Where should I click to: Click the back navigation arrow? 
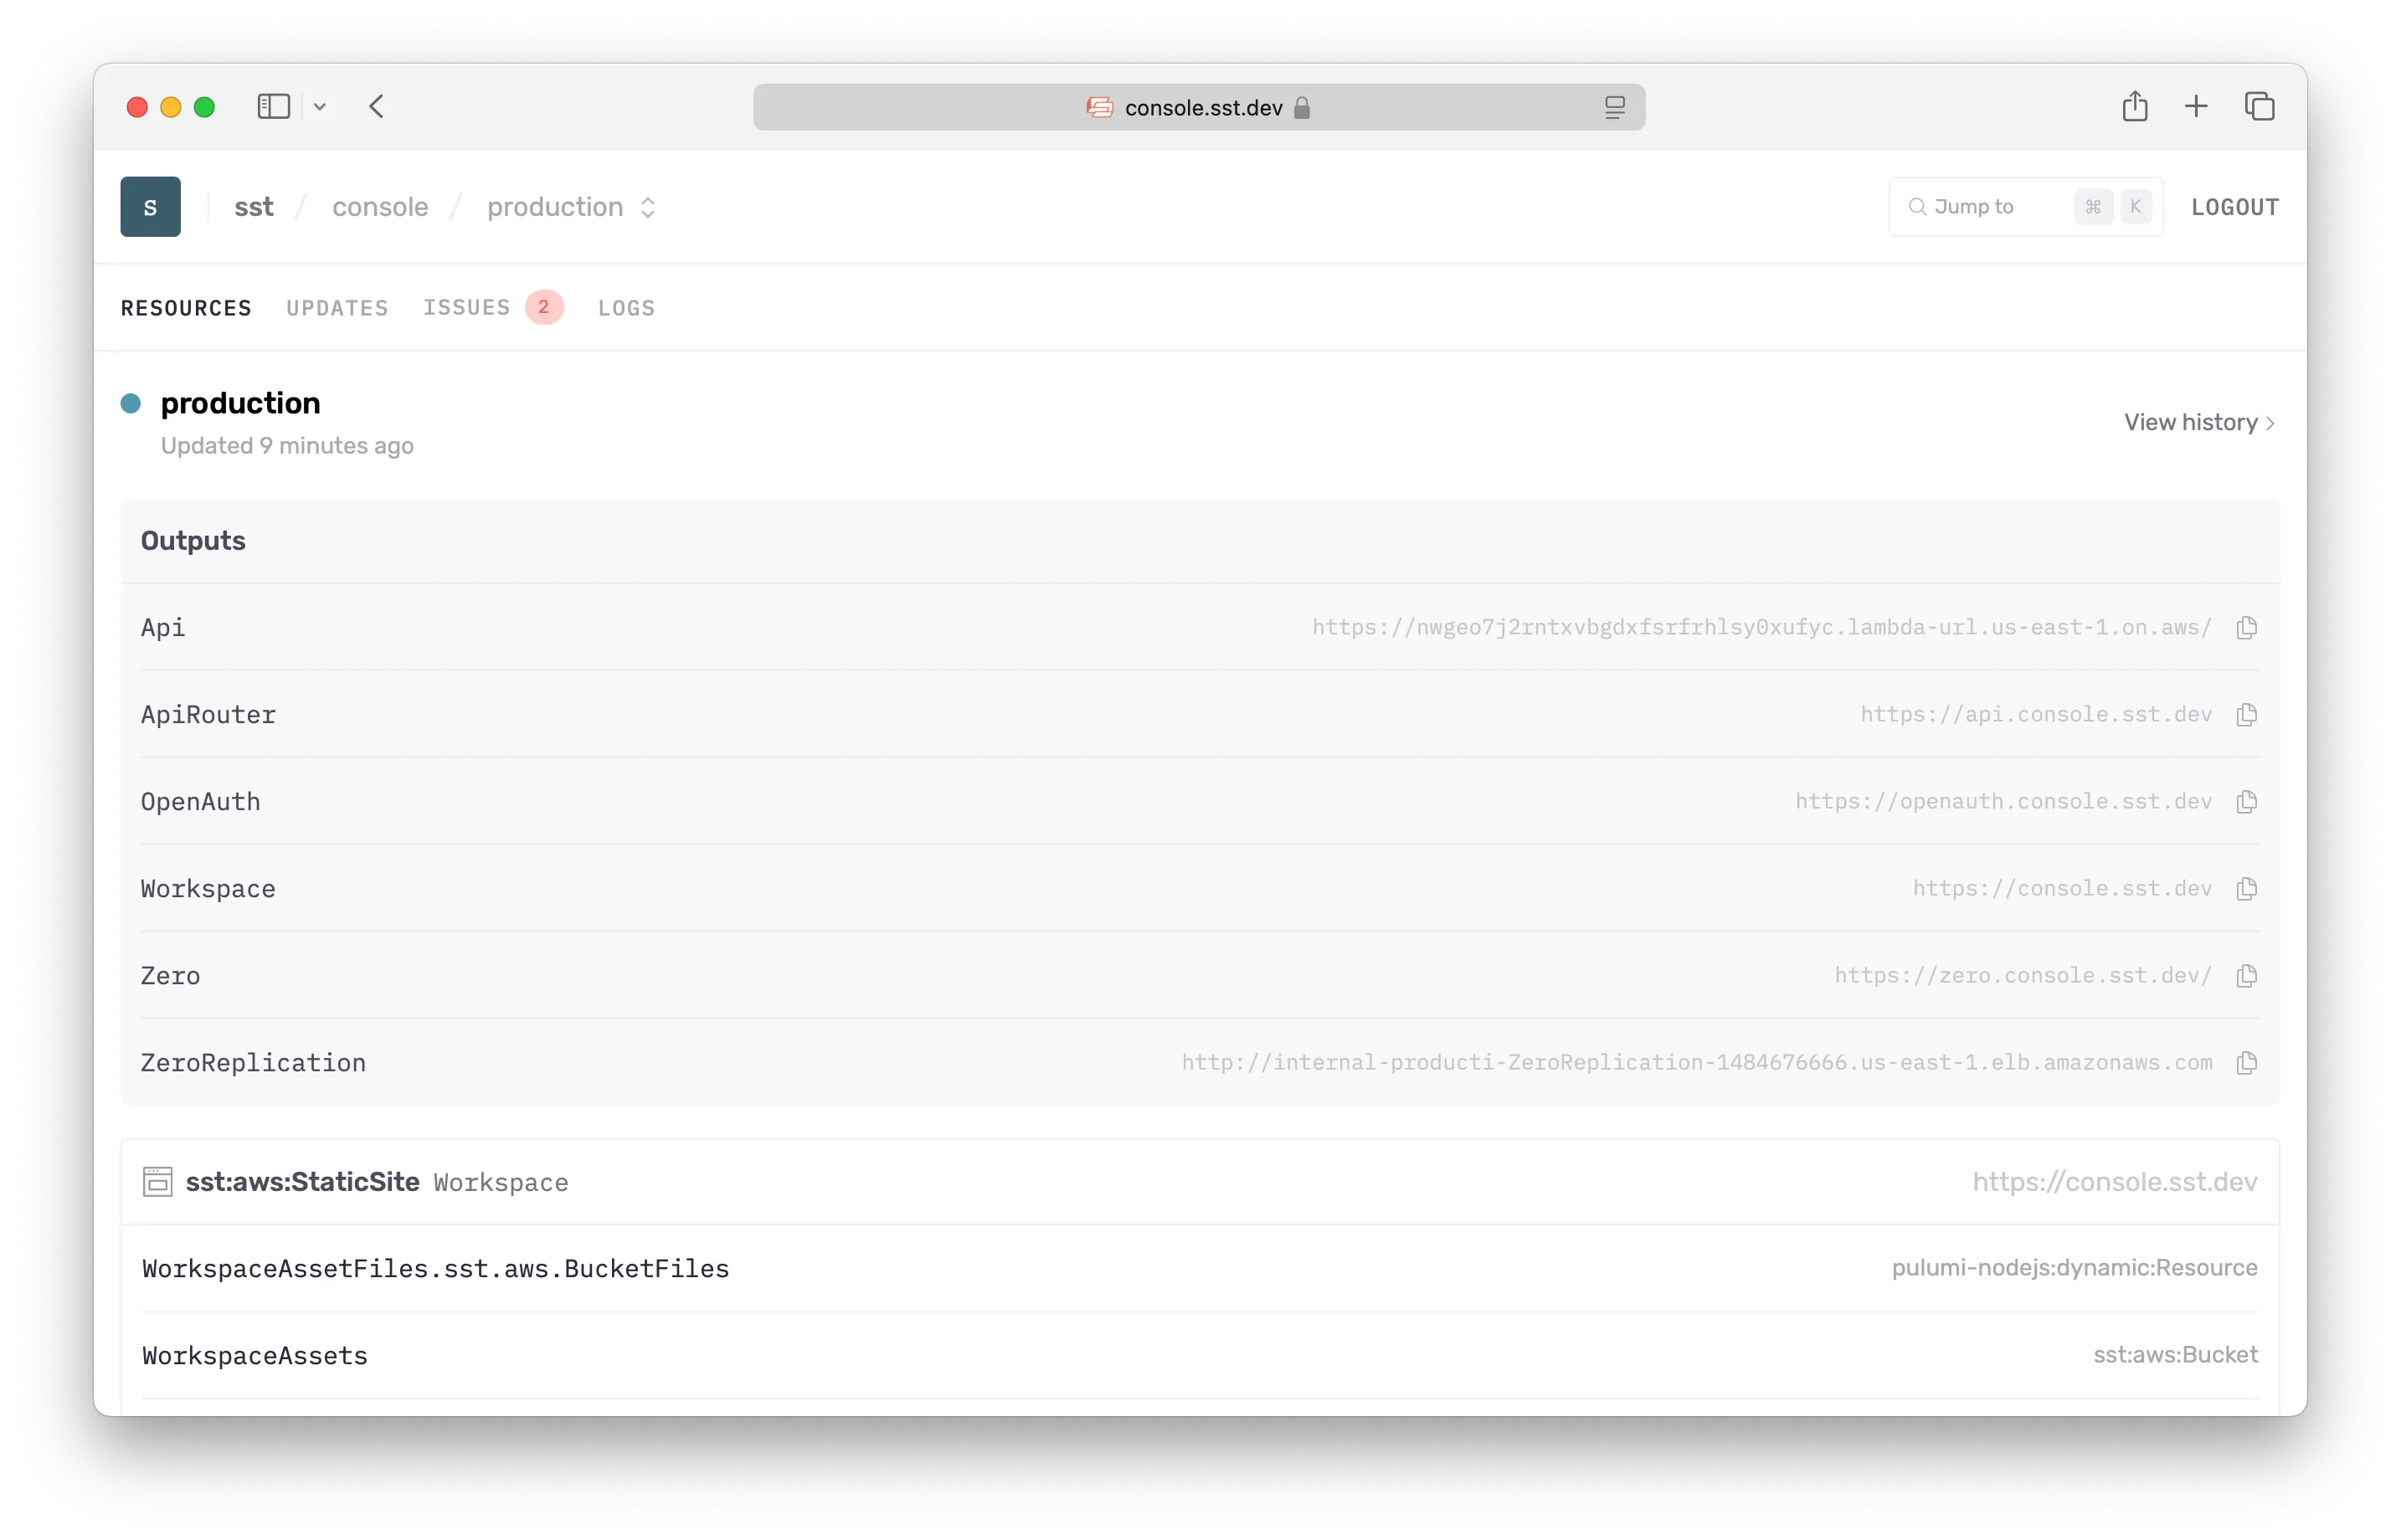click(x=378, y=107)
